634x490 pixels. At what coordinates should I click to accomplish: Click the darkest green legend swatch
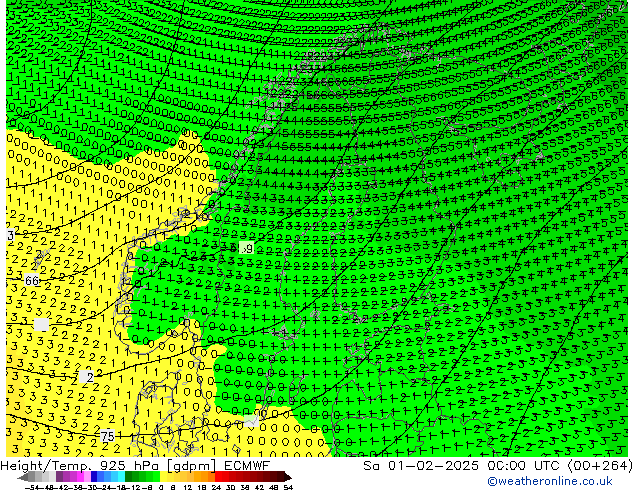129,476
